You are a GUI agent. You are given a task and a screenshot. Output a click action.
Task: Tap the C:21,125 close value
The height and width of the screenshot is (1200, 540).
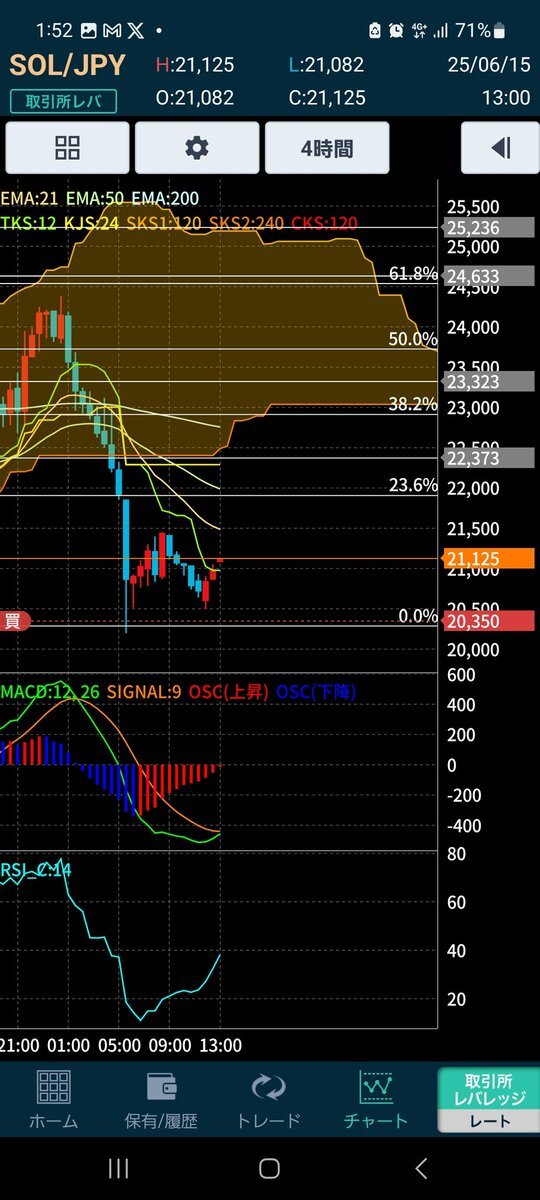(x=326, y=98)
